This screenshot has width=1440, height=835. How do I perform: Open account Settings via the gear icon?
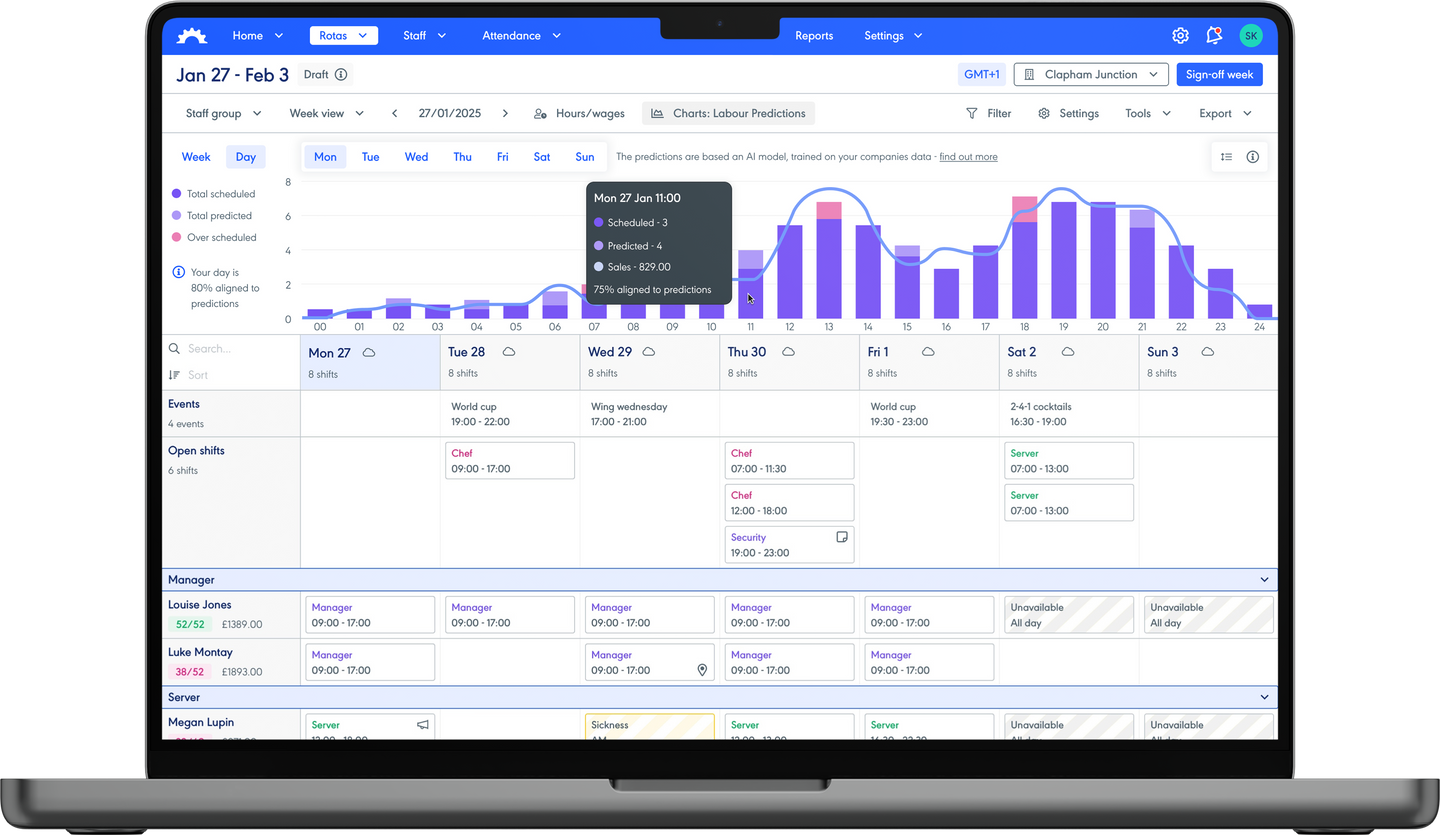(1180, 35)
